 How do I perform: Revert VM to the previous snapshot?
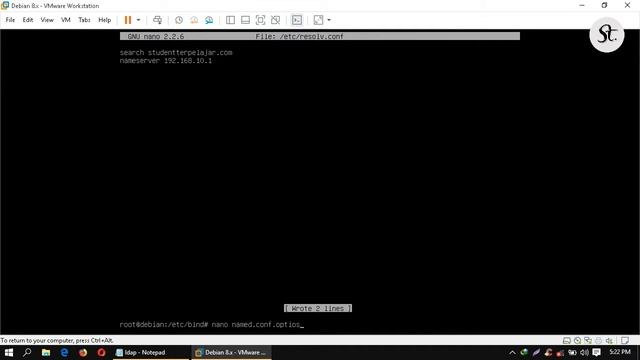coord(194,20)
